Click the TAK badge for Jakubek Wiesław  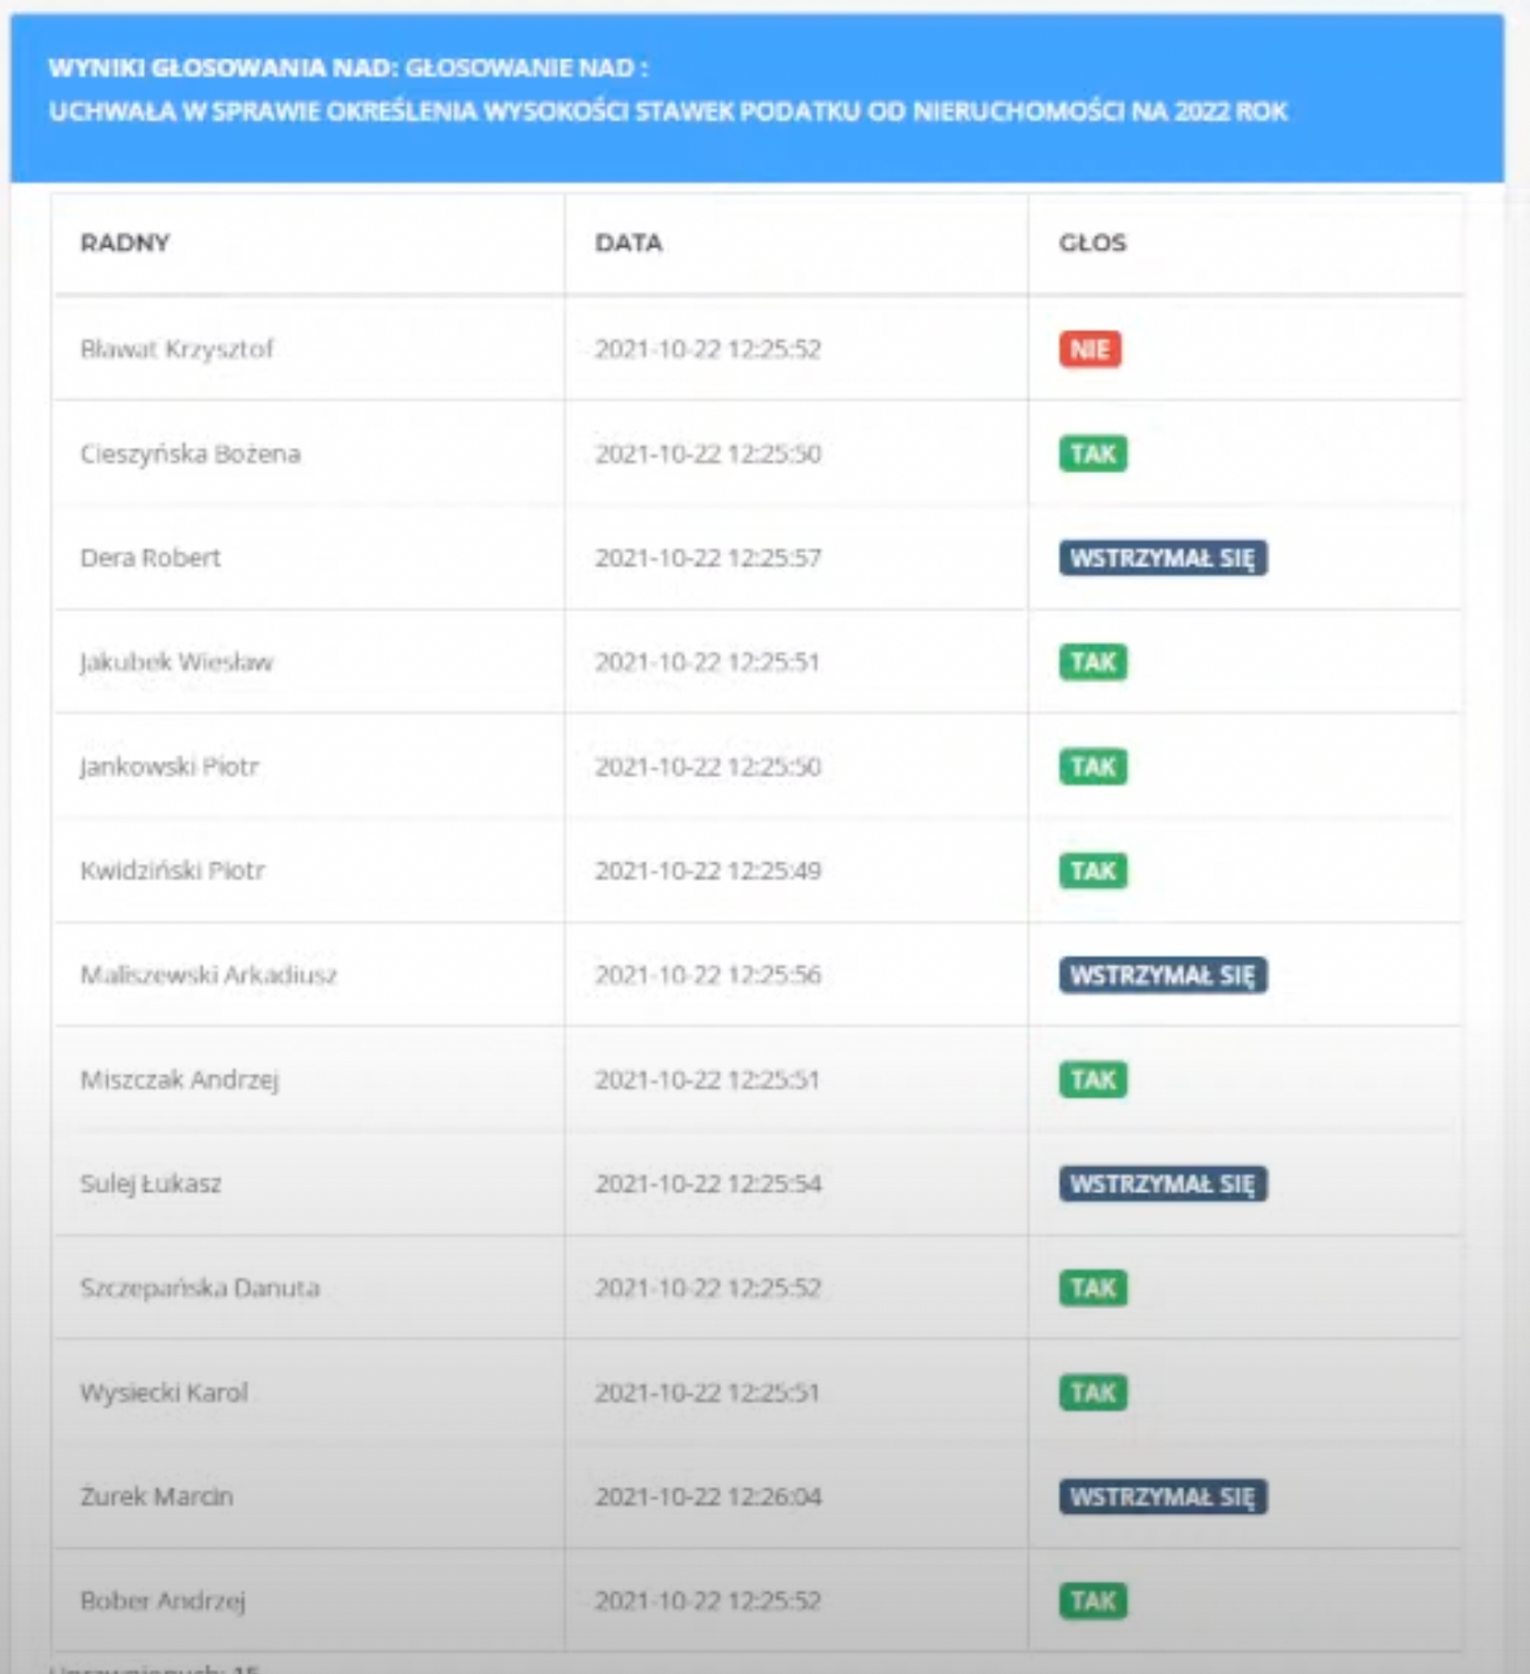(x=1092, y=662)
